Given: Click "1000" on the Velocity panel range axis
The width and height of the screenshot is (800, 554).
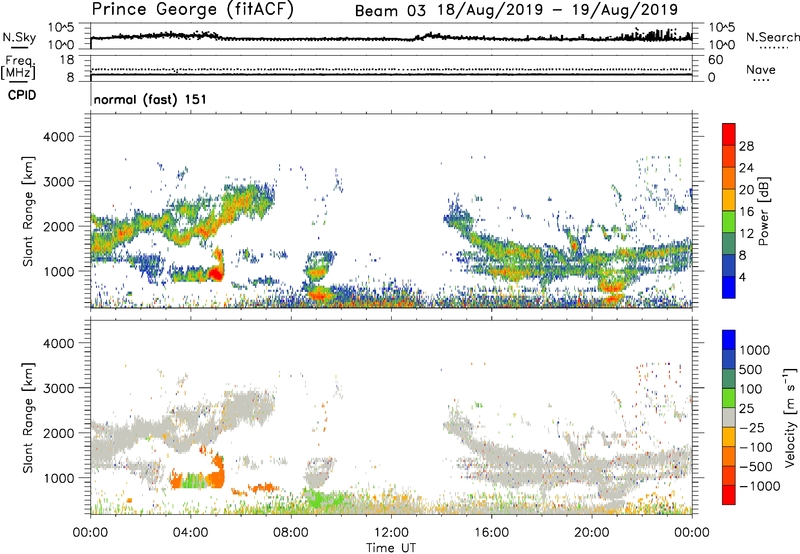Looking at the screenshot, I should [x=58, y=478].
